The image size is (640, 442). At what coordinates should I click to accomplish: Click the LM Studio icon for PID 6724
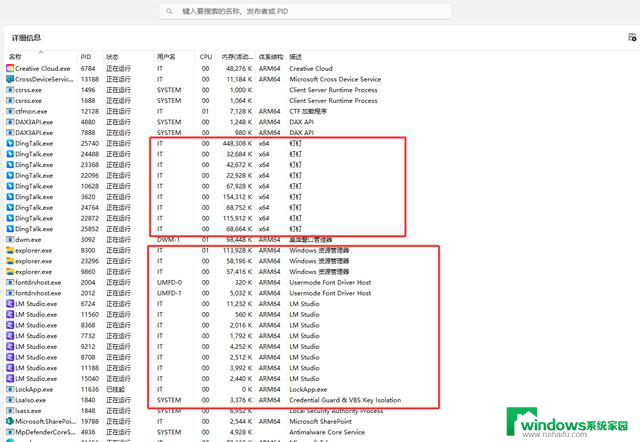tap(10, 304)
